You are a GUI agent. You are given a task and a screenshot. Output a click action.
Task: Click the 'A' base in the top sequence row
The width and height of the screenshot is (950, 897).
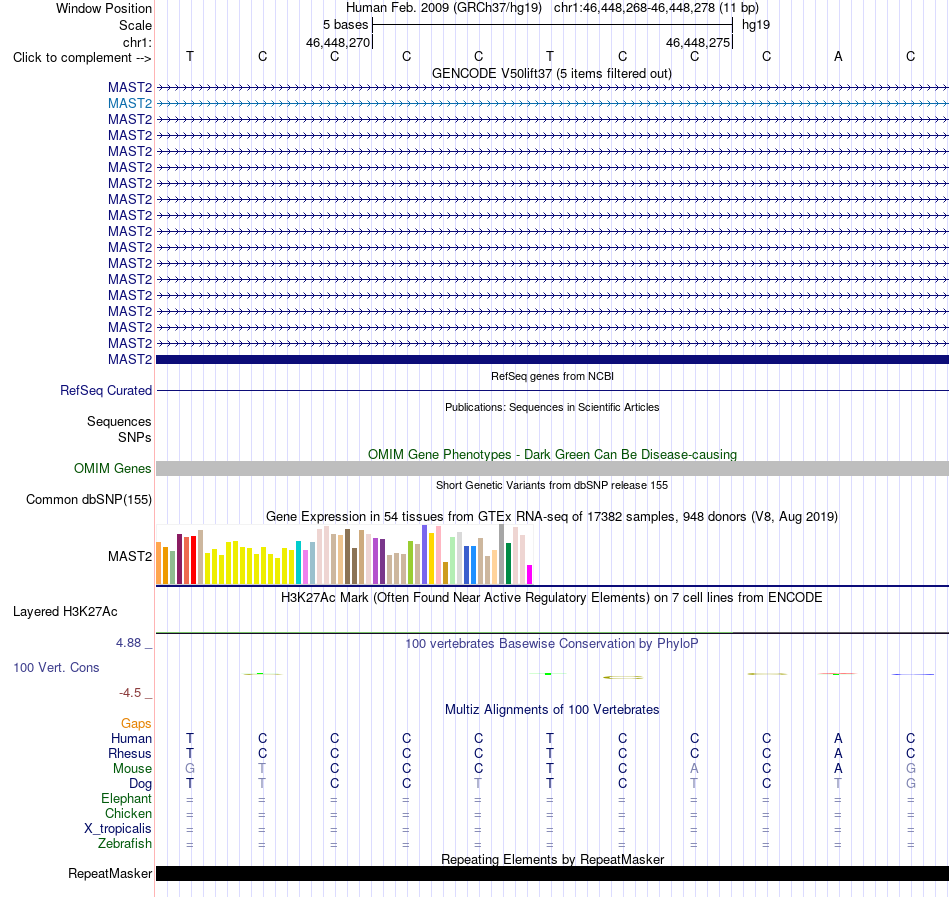(839, 56)
